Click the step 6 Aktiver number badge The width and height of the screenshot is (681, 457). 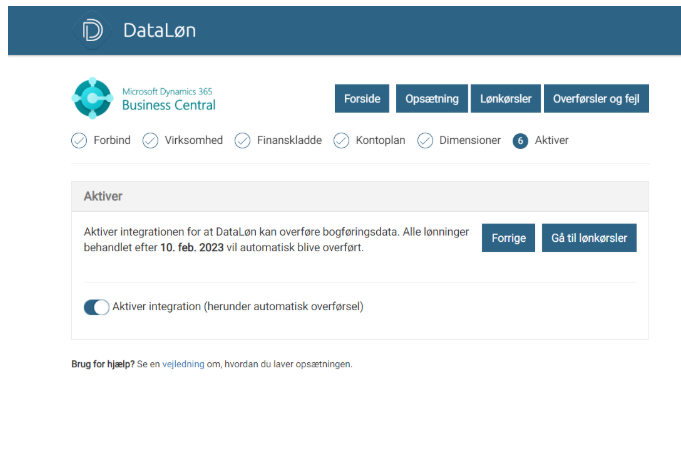pyautogui.click(x=520, y=141)
